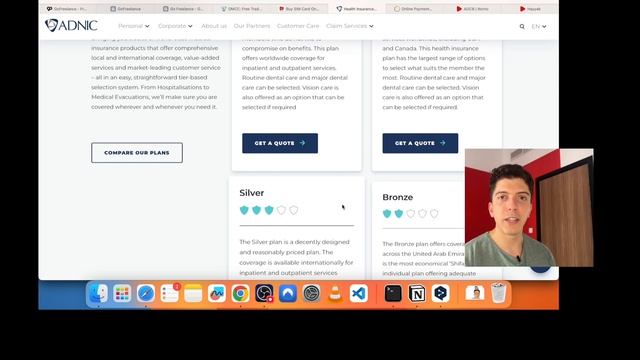Open OBS Studio from the dock
640x360 pixels.
click(x=264, y=293)
